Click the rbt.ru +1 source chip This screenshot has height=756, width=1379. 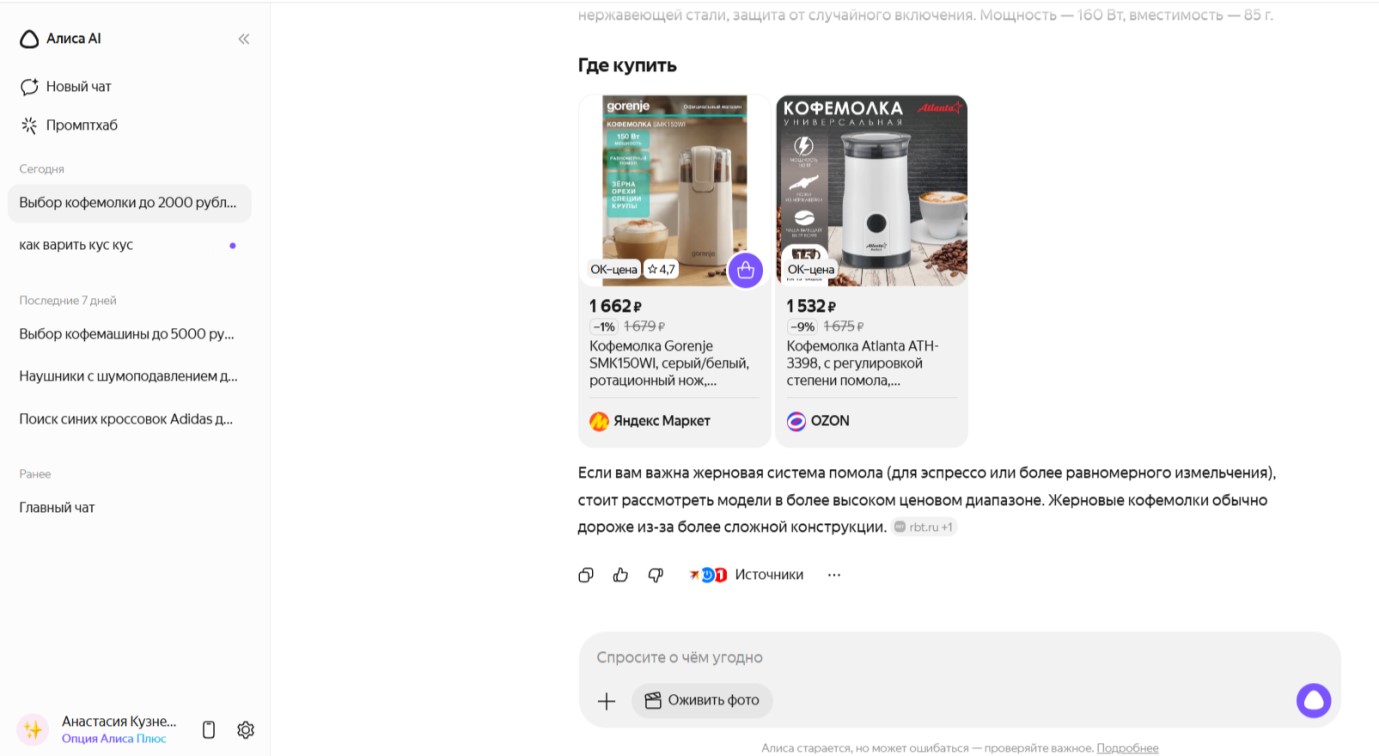pos(924,527)
